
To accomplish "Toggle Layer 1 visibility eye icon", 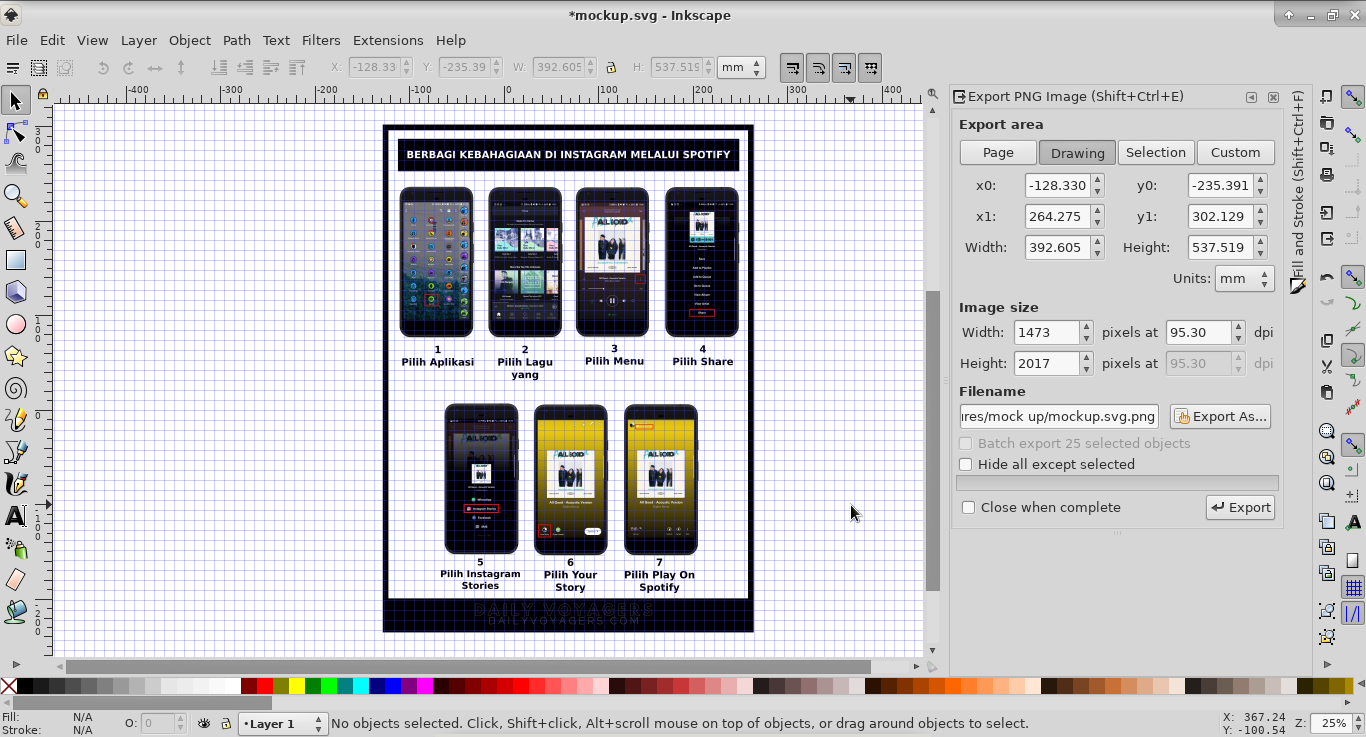I will (204, 723).
